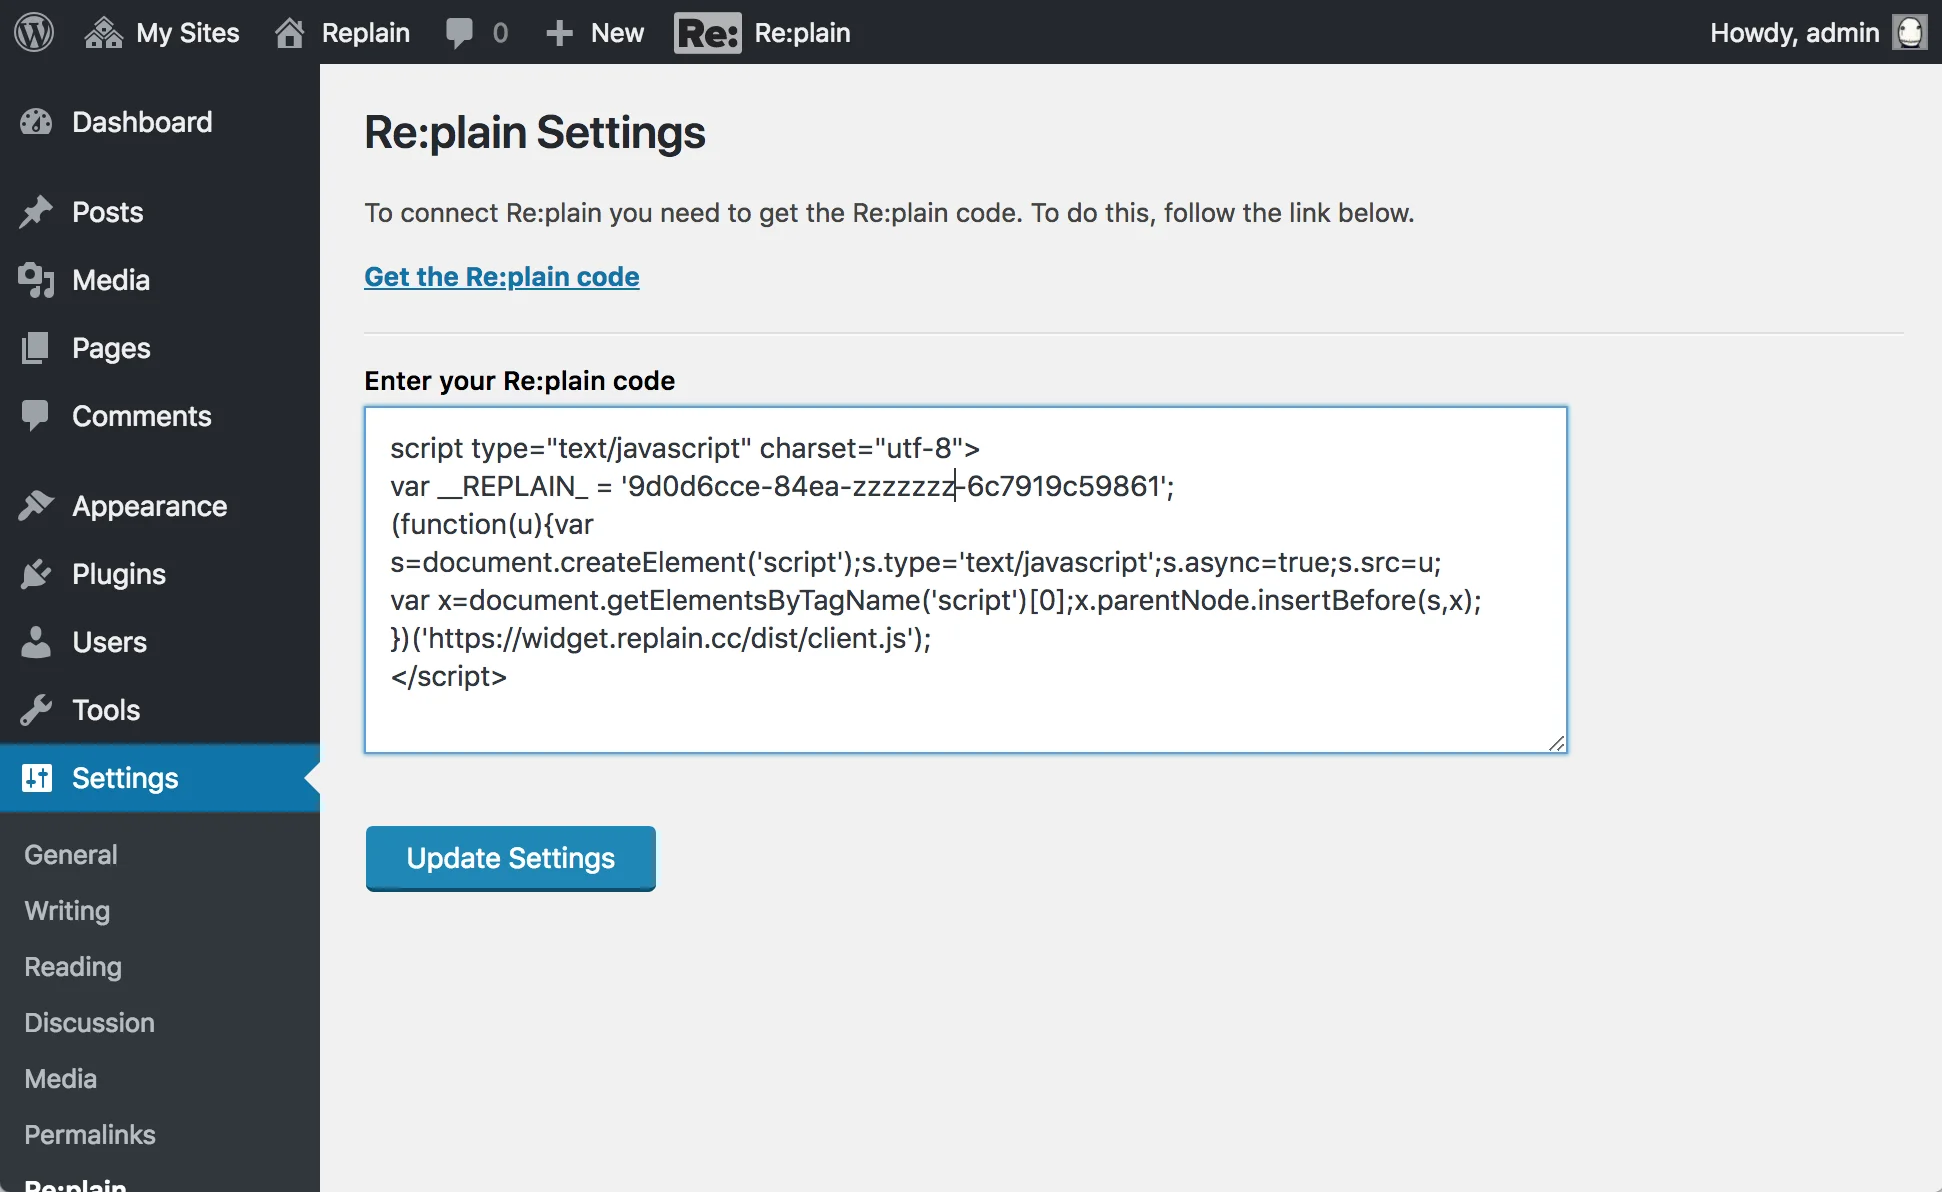Open the General settings submenu
1942x1192 pixels.
point(71,855)
